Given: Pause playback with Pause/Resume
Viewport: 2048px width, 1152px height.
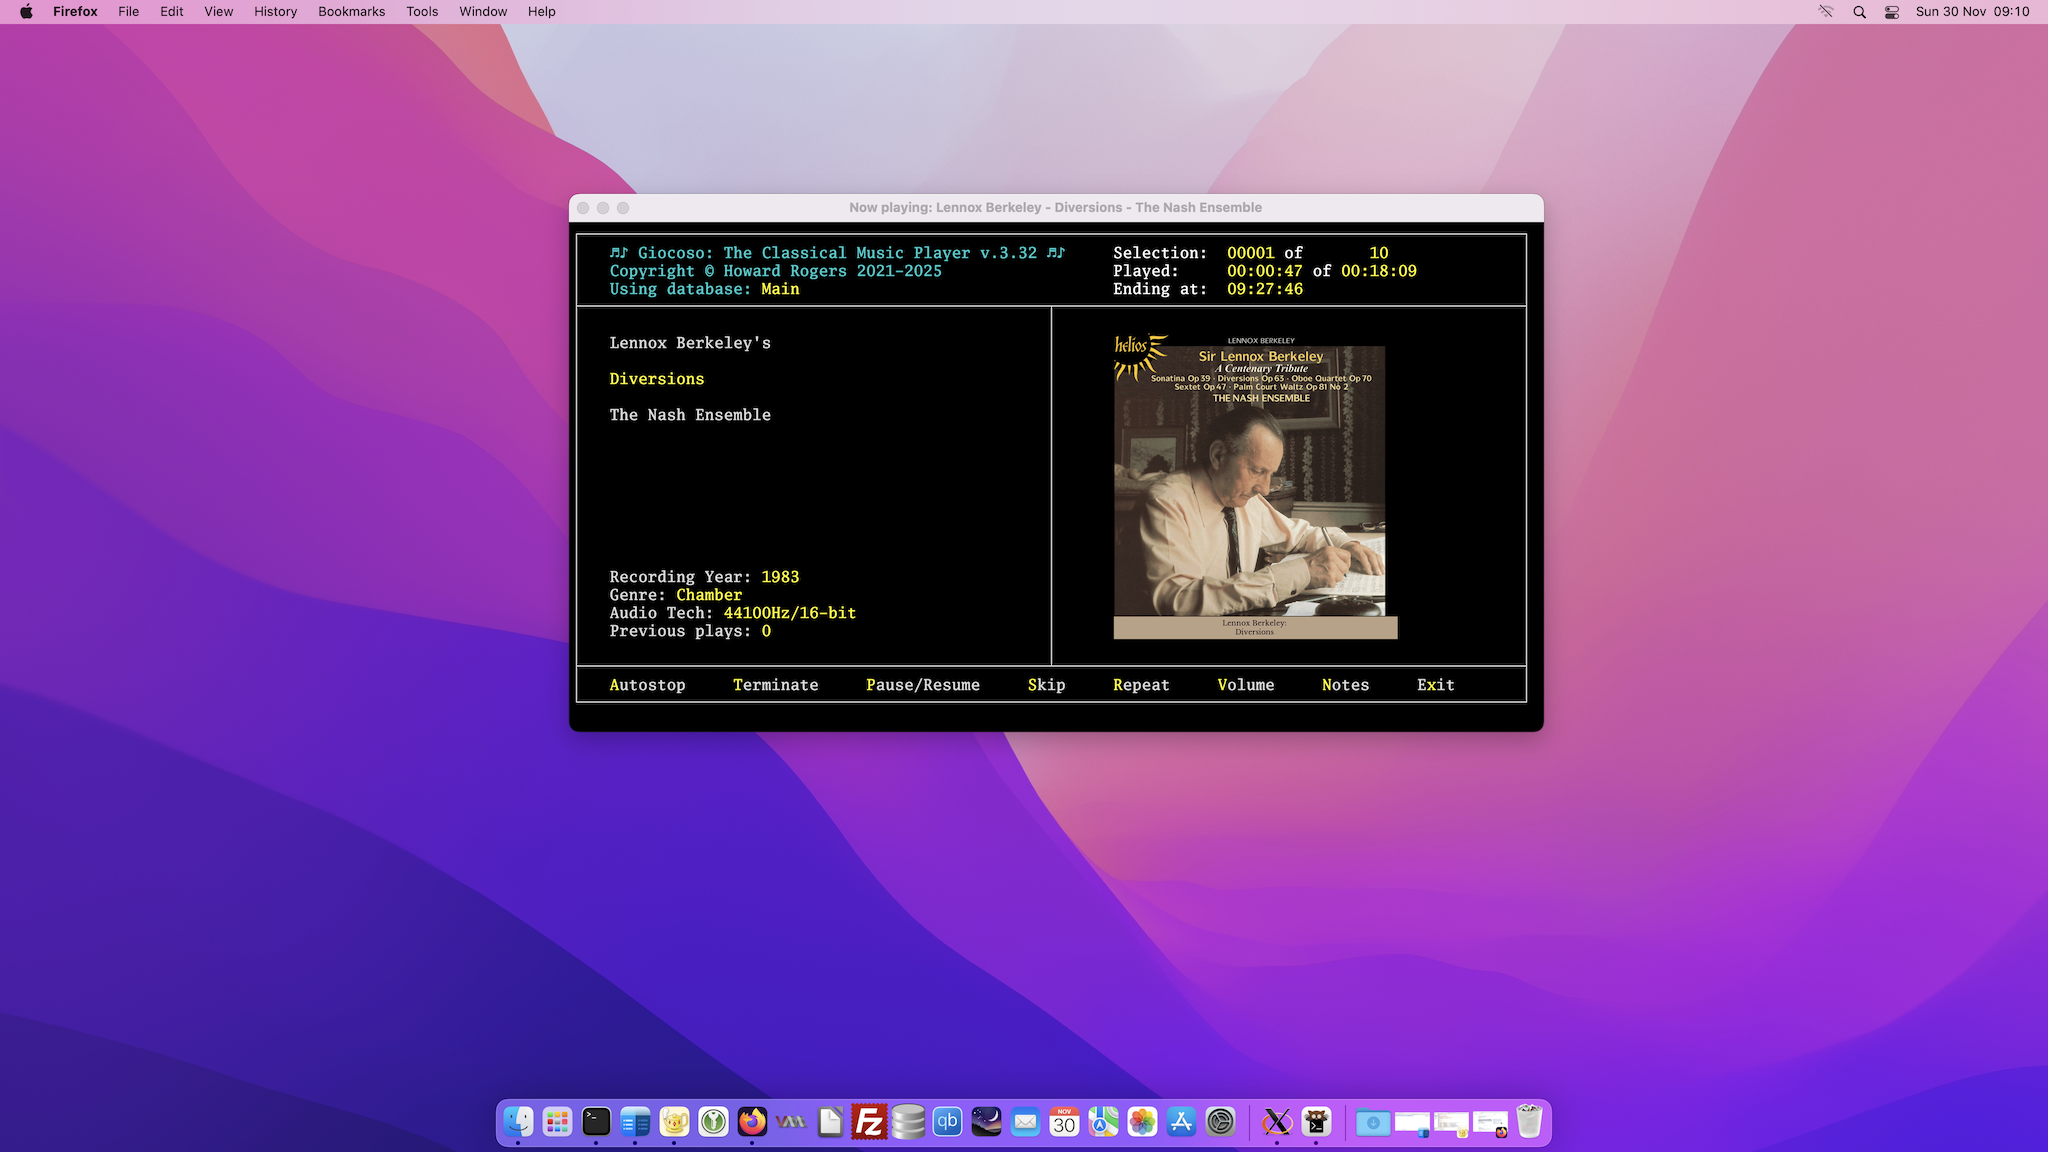Looking at the screenshot, I should [922, 685].
